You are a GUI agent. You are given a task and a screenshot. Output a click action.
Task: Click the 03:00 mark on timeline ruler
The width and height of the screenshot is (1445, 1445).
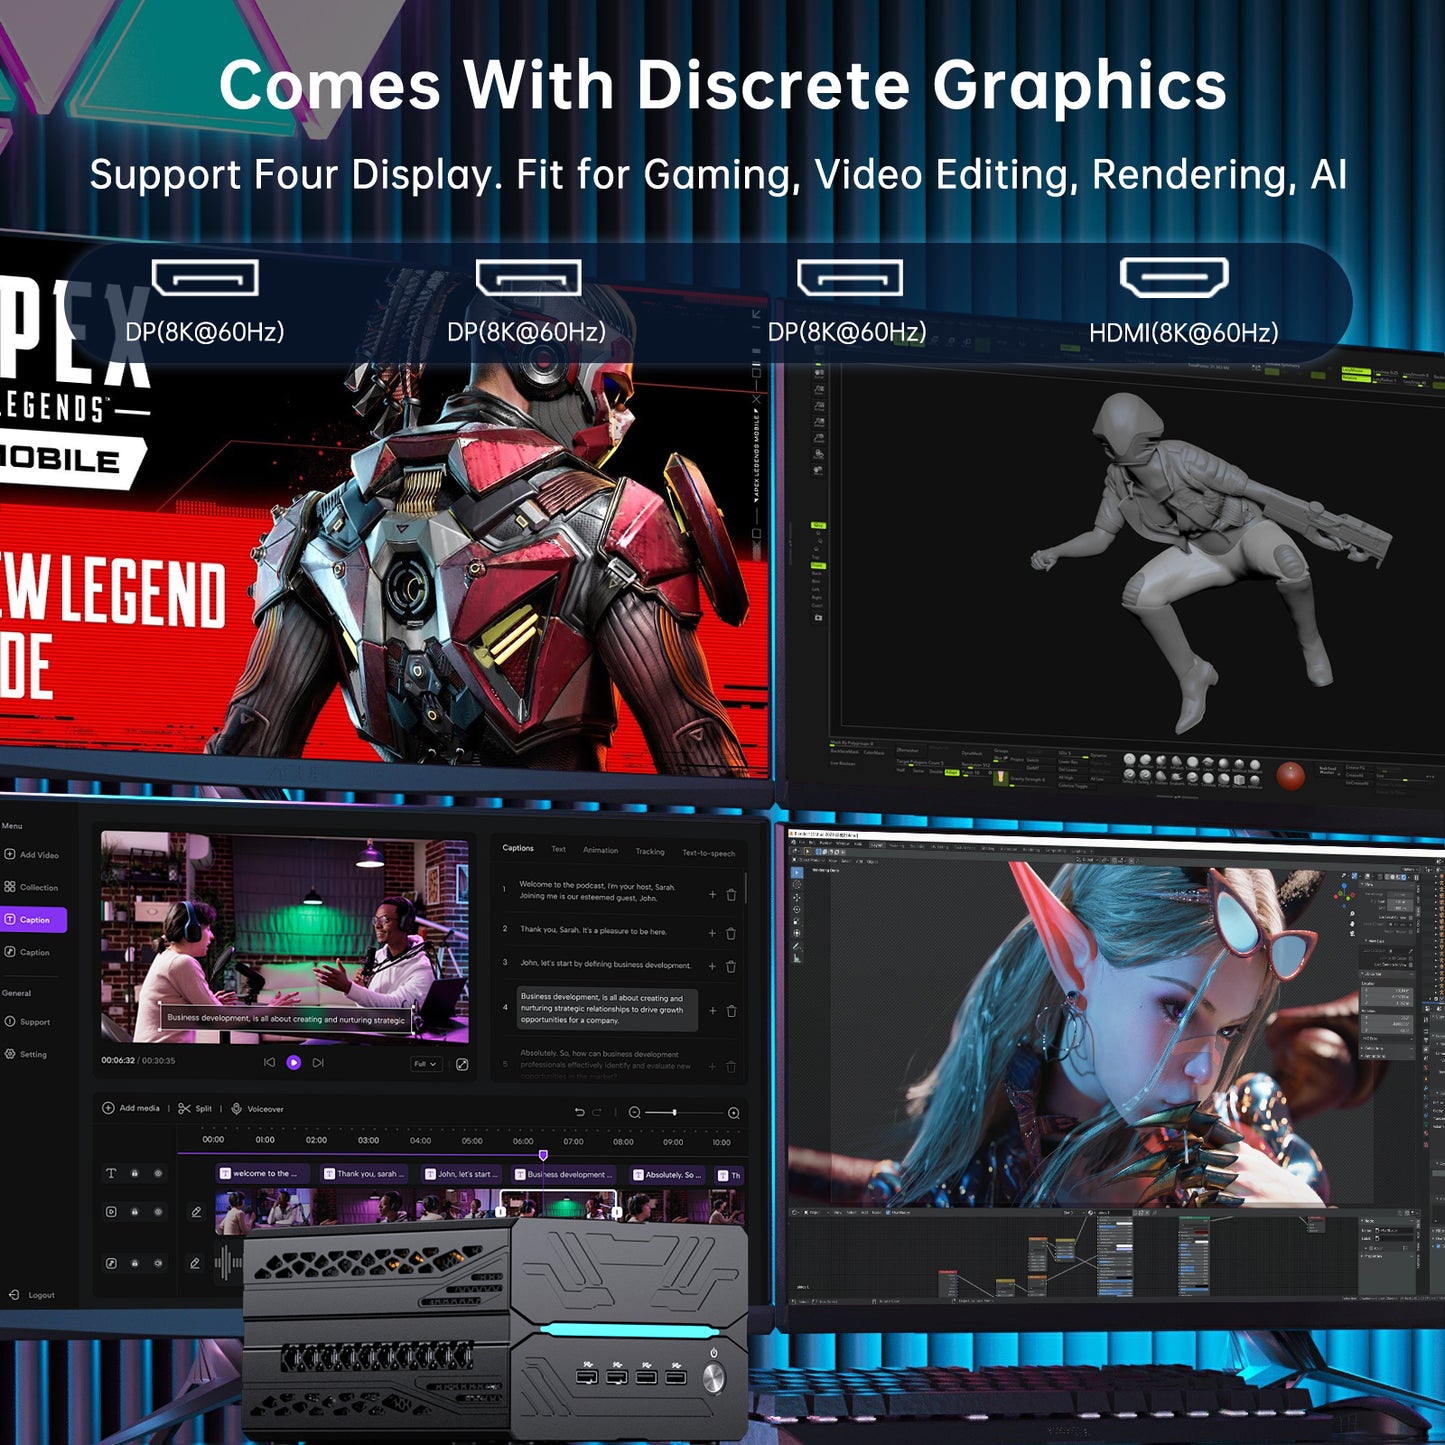pyautogui.click(x=369, y=1140)
